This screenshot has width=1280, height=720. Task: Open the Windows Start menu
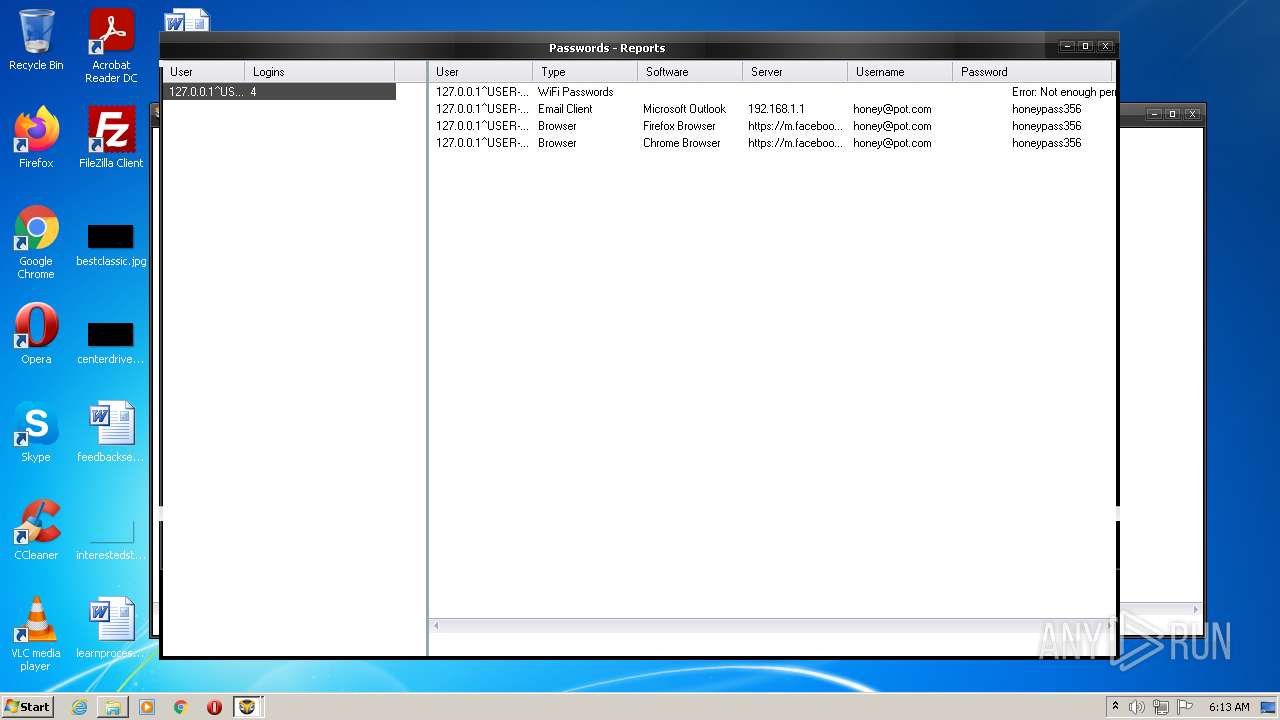tap(27, 706)
